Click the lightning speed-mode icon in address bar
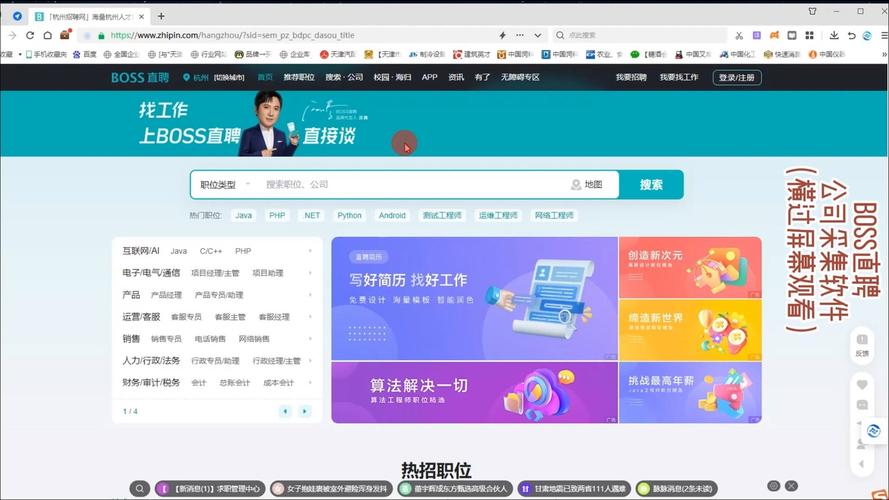Screen dimensions: 889x500 click(502, 35)
